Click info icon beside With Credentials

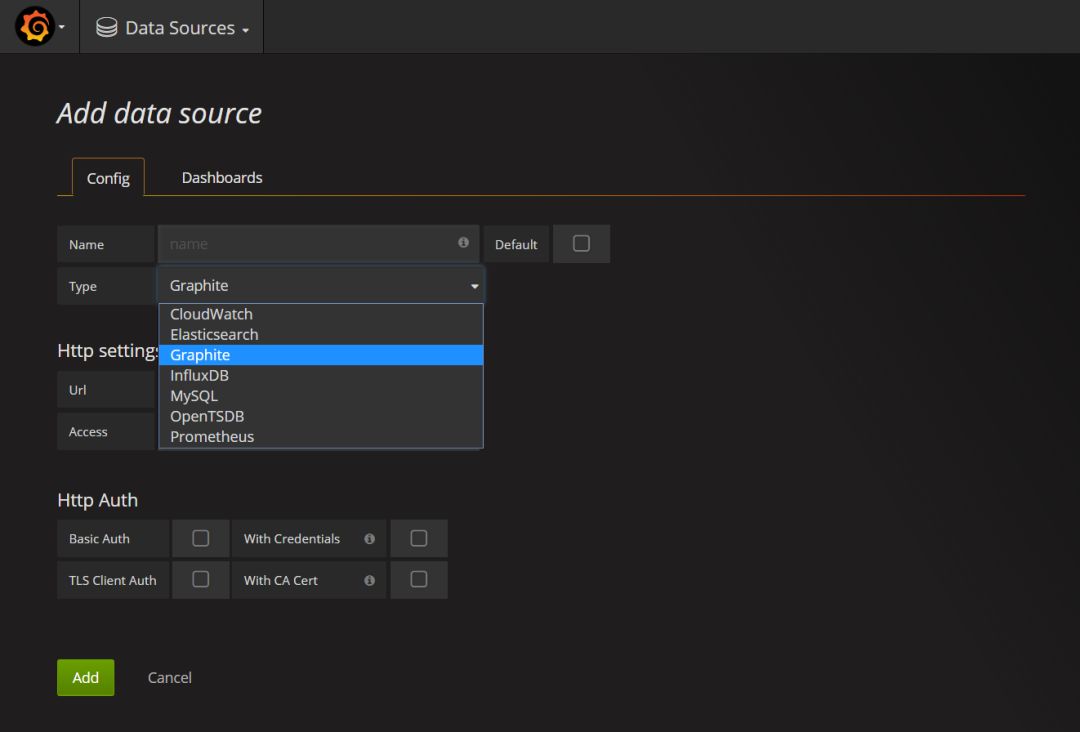[x=369, y=539]
